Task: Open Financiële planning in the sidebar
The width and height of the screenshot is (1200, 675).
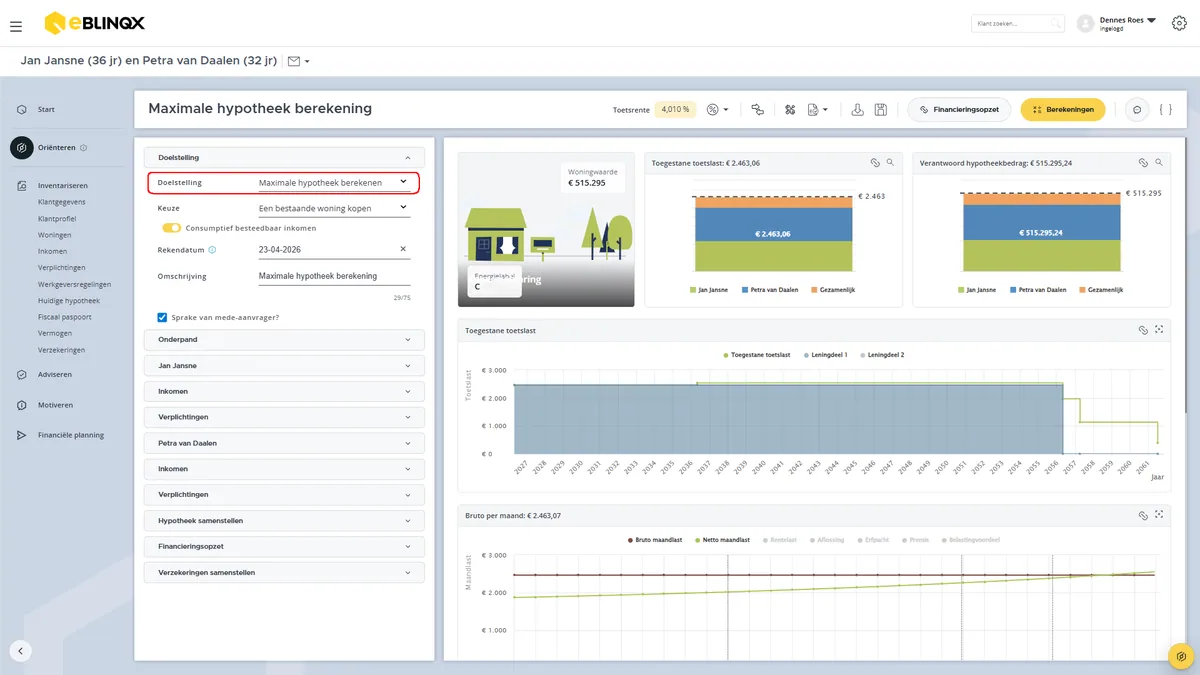Action: [x=70, y=436]
